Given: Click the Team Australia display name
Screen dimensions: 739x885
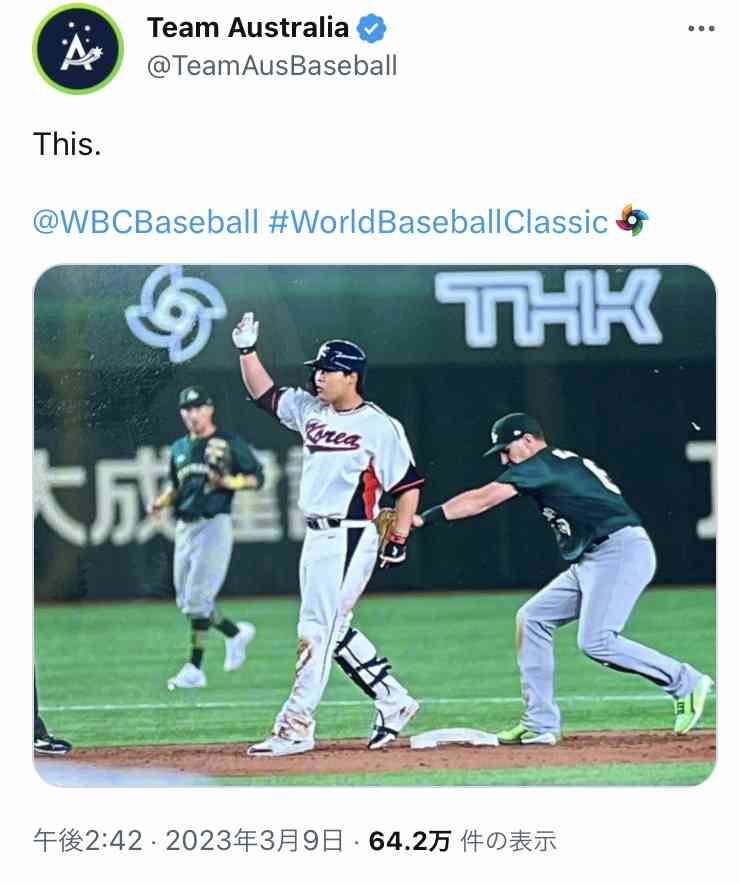Looking at the screenshot, I should coord(248,28).
